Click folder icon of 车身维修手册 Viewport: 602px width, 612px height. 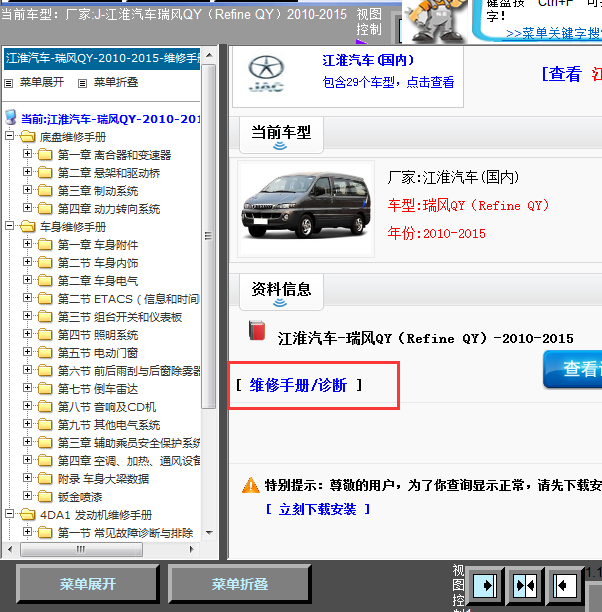pos(27,226)
